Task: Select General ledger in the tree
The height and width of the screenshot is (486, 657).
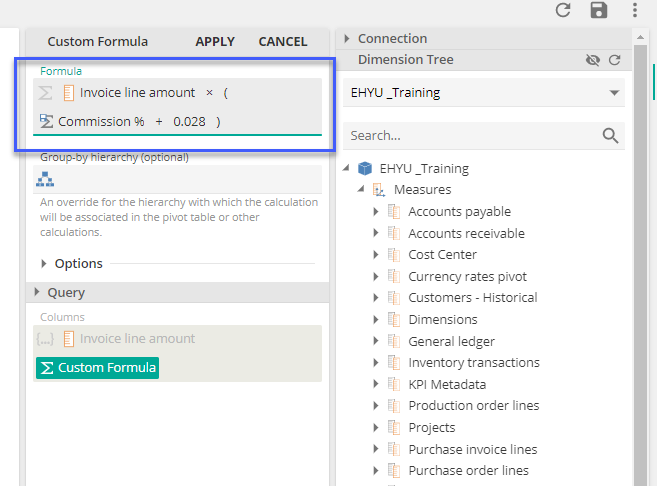Action: 451,341
